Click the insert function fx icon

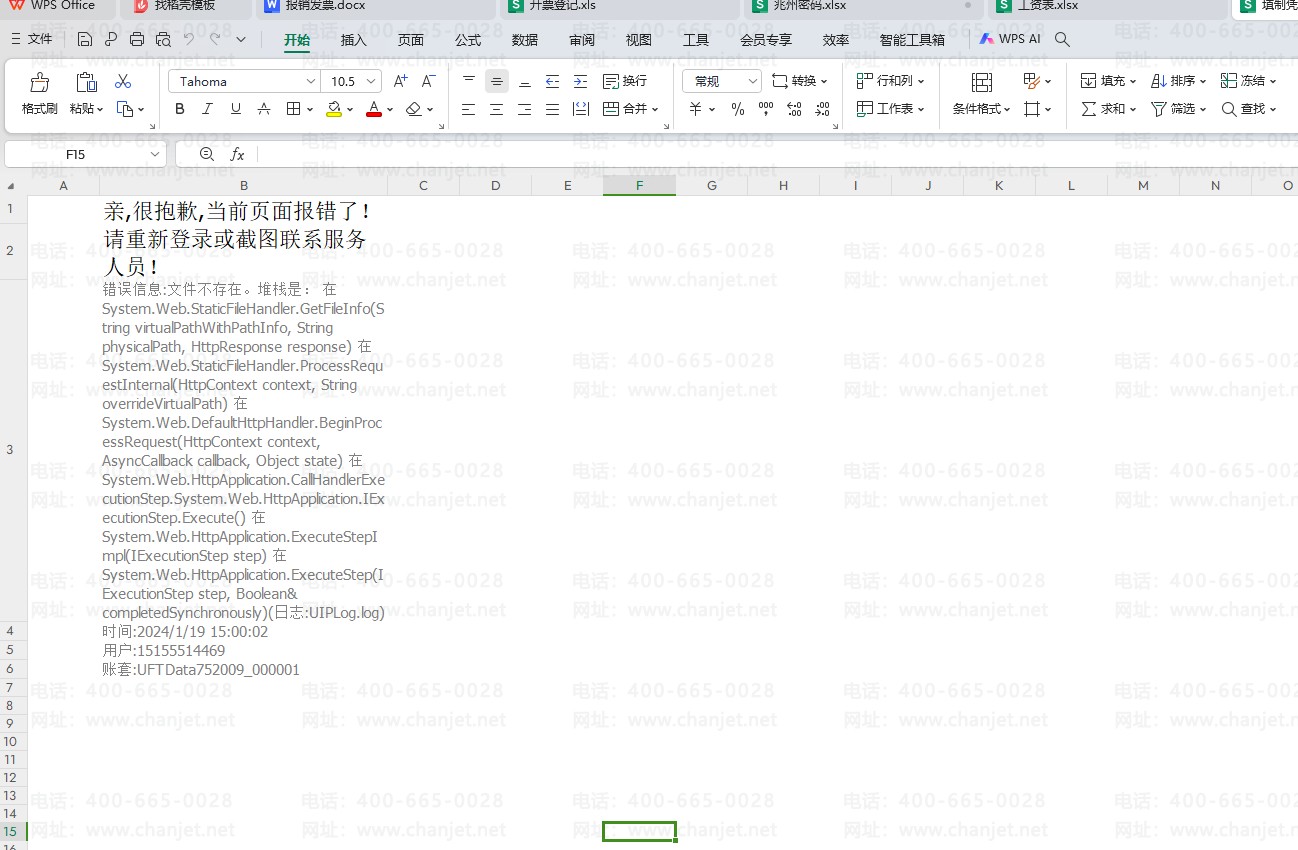pos(237,154)
